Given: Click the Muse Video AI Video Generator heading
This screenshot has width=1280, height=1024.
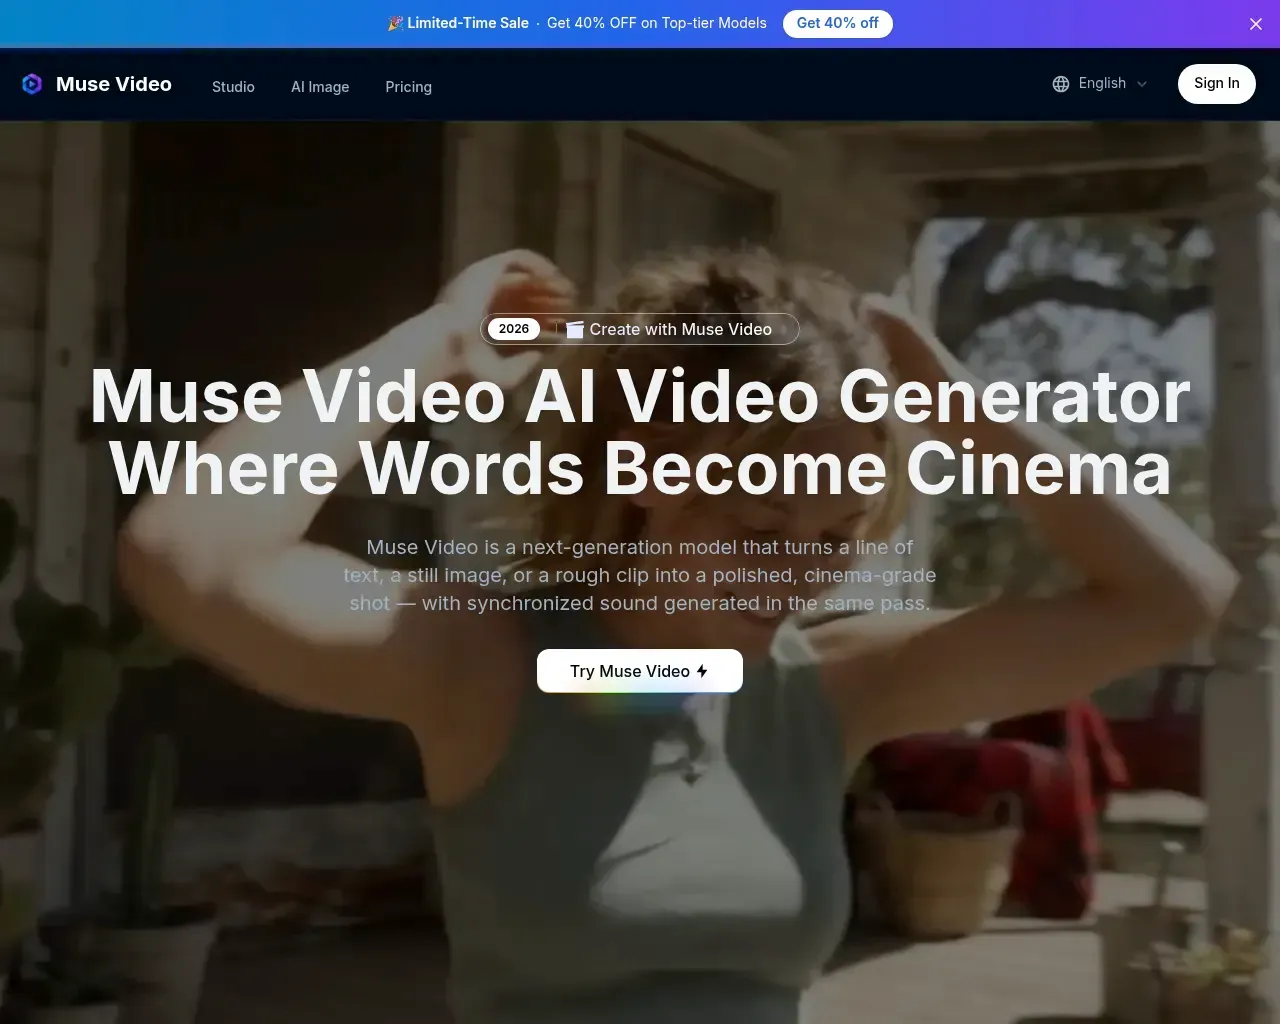Looking at the screenshot, I should (640, 397).
